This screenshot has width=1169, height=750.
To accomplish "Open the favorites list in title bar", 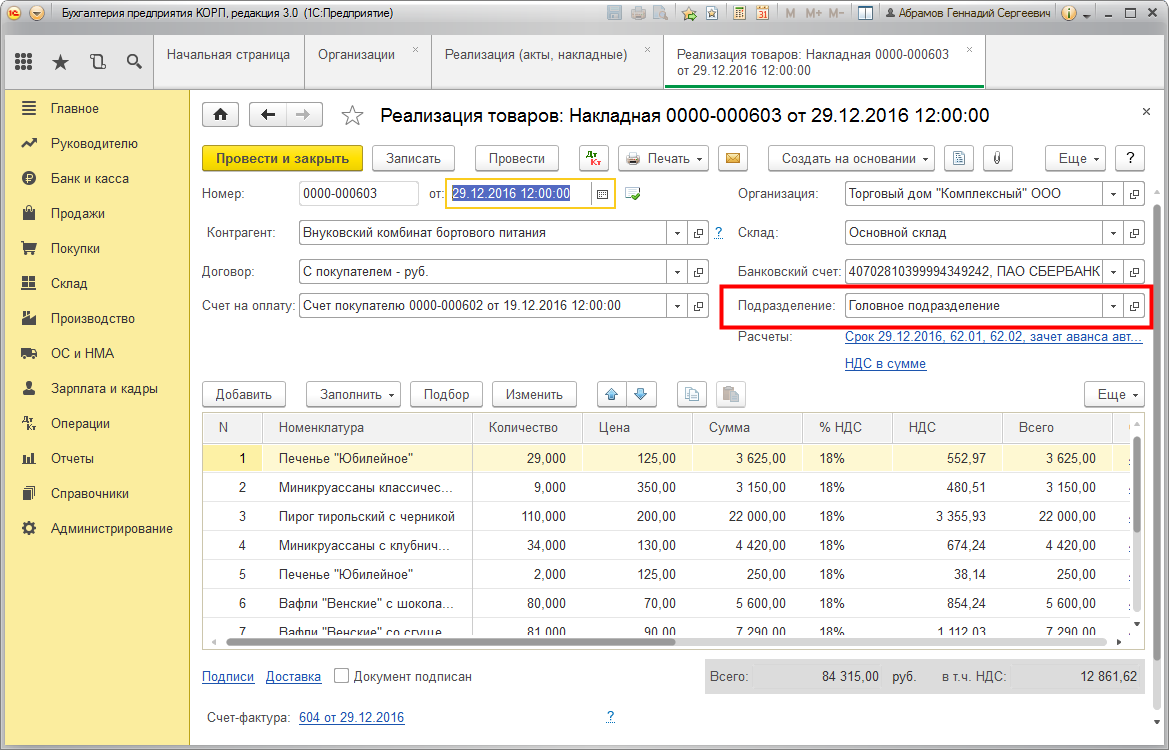I will pos(712,13).
